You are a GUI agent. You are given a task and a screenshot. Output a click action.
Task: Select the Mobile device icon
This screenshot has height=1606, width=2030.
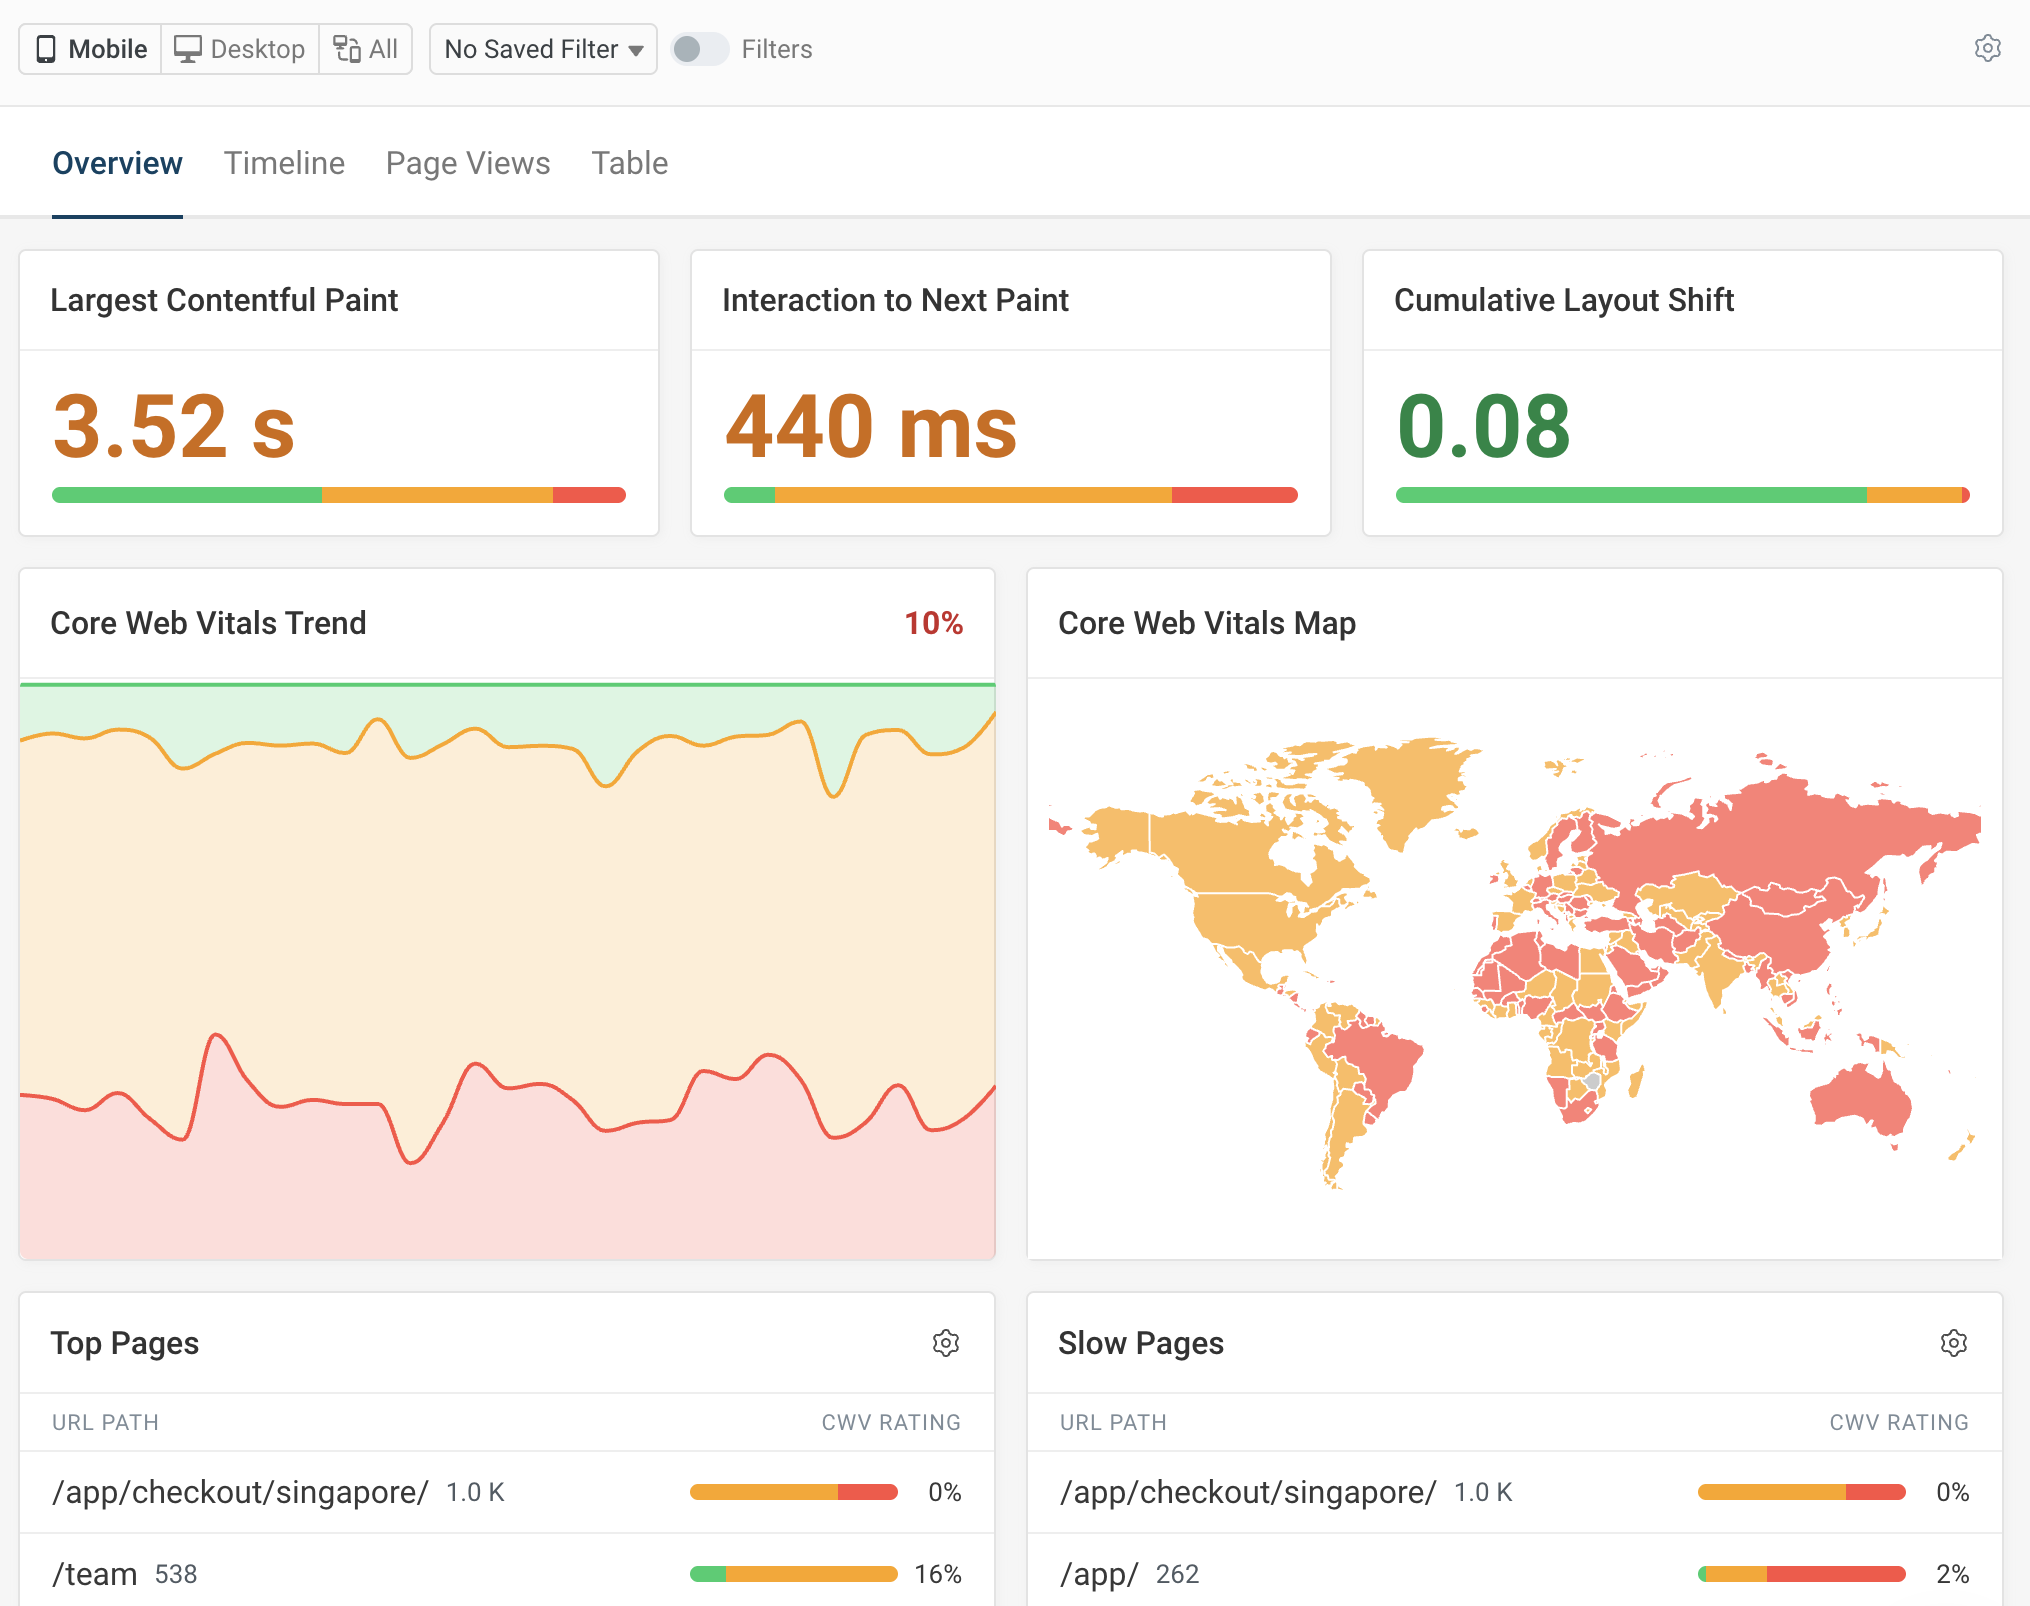(47, 48)
